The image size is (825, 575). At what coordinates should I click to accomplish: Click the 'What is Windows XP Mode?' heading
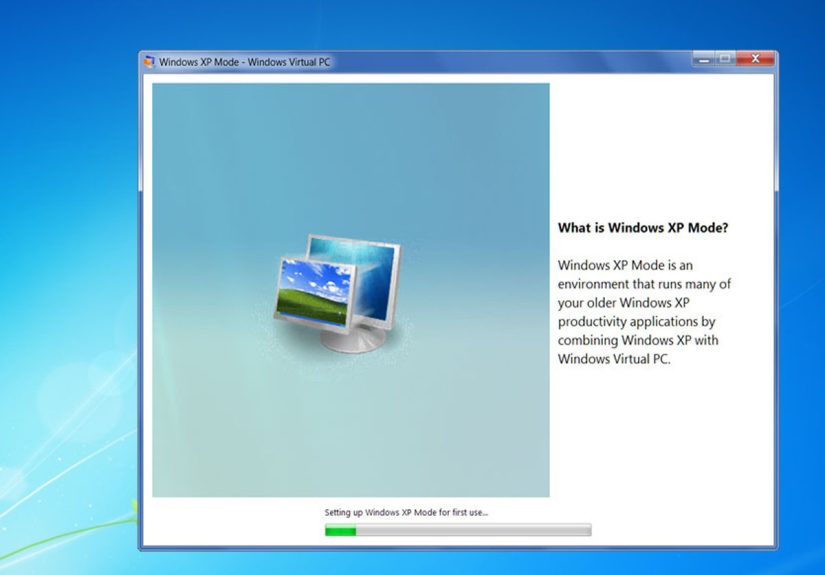point(643,228)
